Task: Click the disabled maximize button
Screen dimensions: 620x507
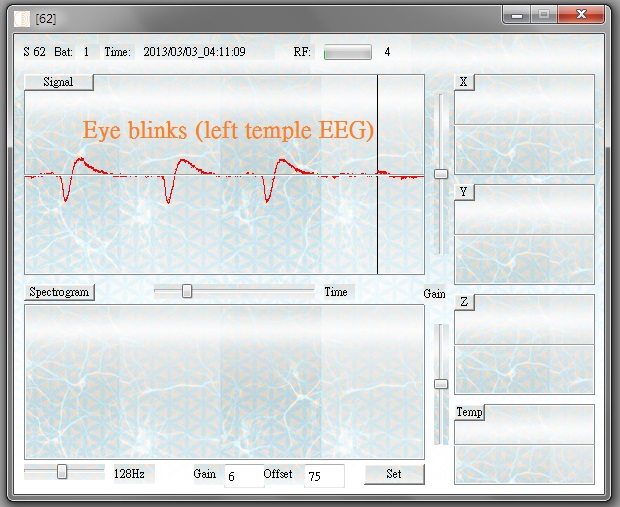Action: [x=544, y=15]
